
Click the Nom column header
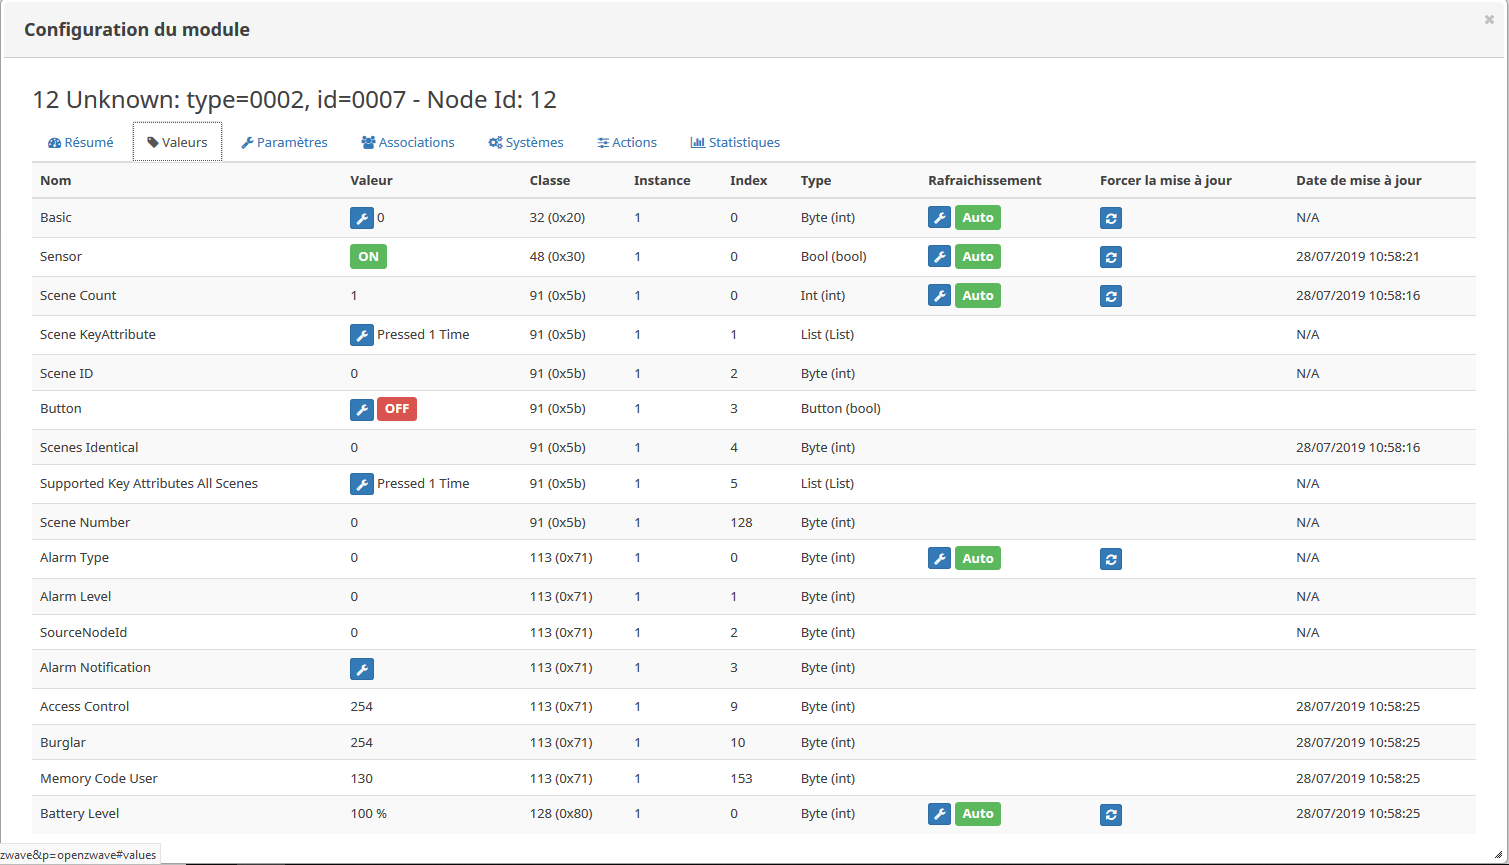coord(56,181)
